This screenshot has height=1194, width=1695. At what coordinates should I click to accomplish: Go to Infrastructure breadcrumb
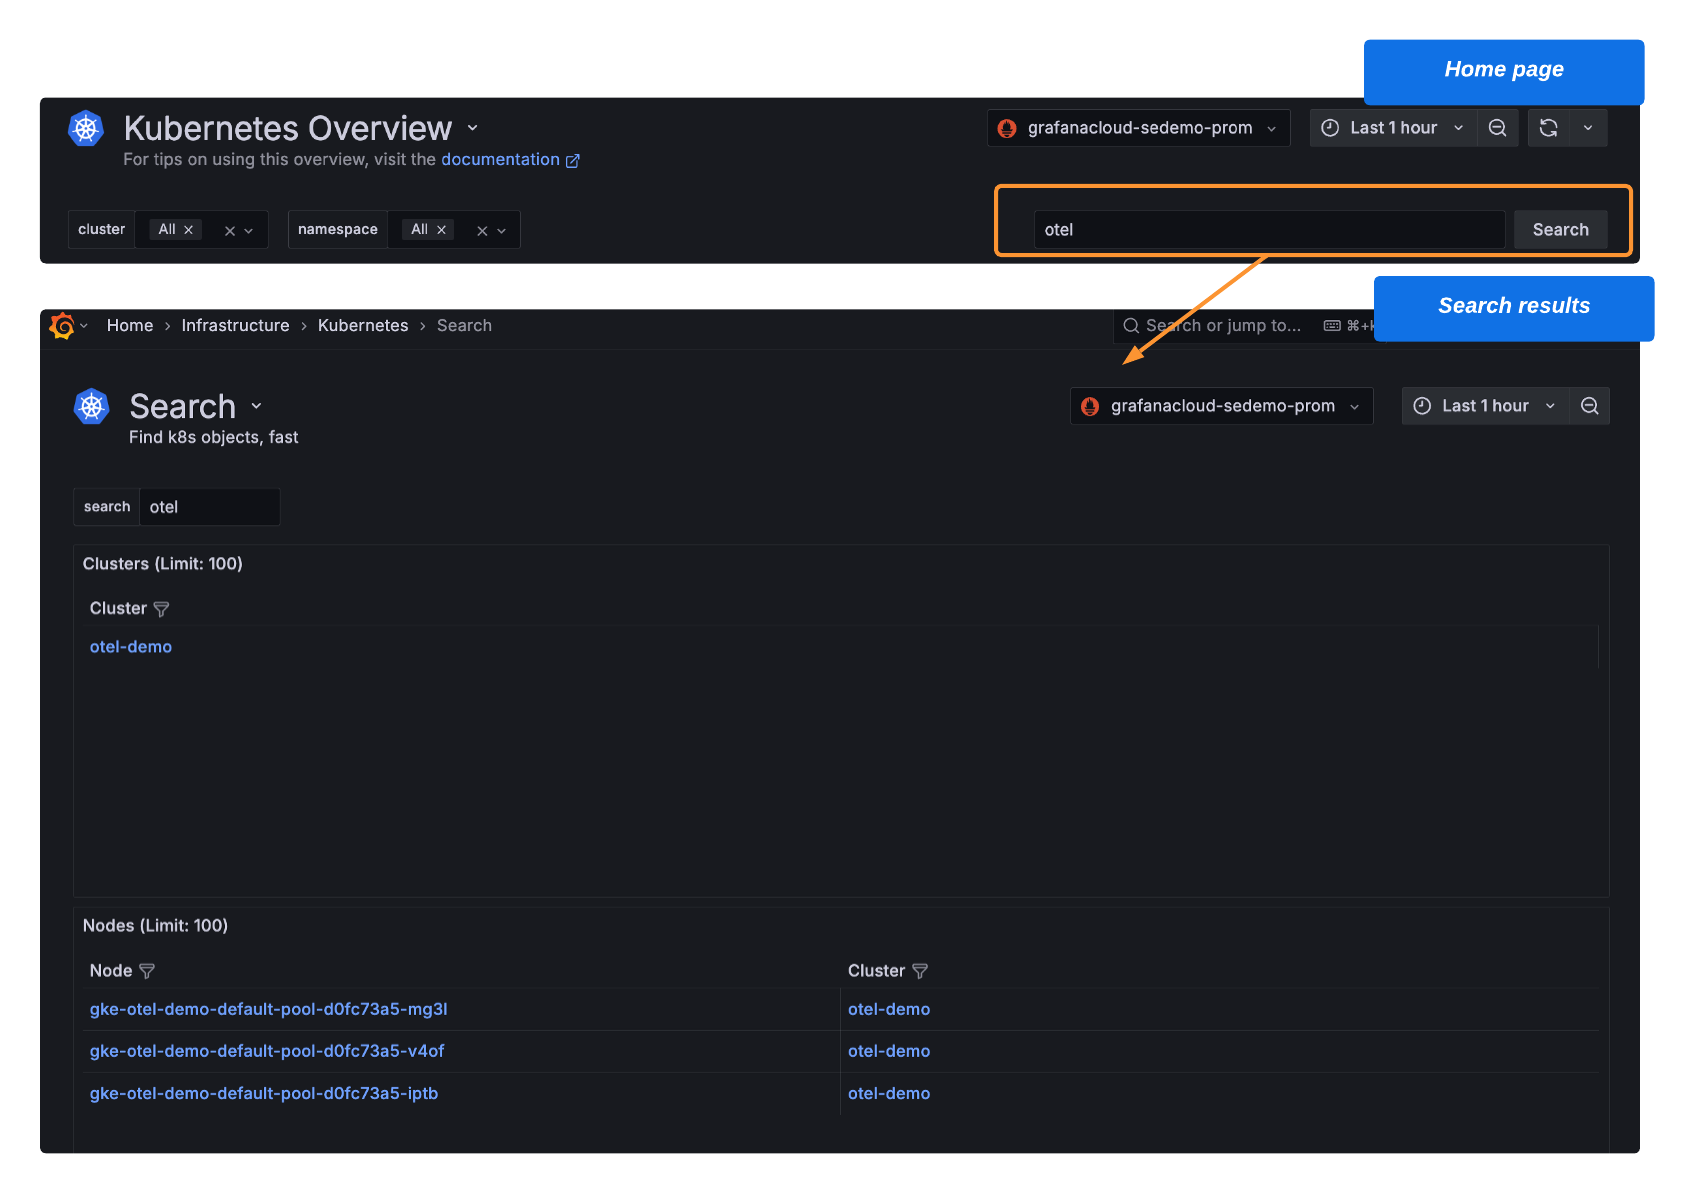[235, 326]
